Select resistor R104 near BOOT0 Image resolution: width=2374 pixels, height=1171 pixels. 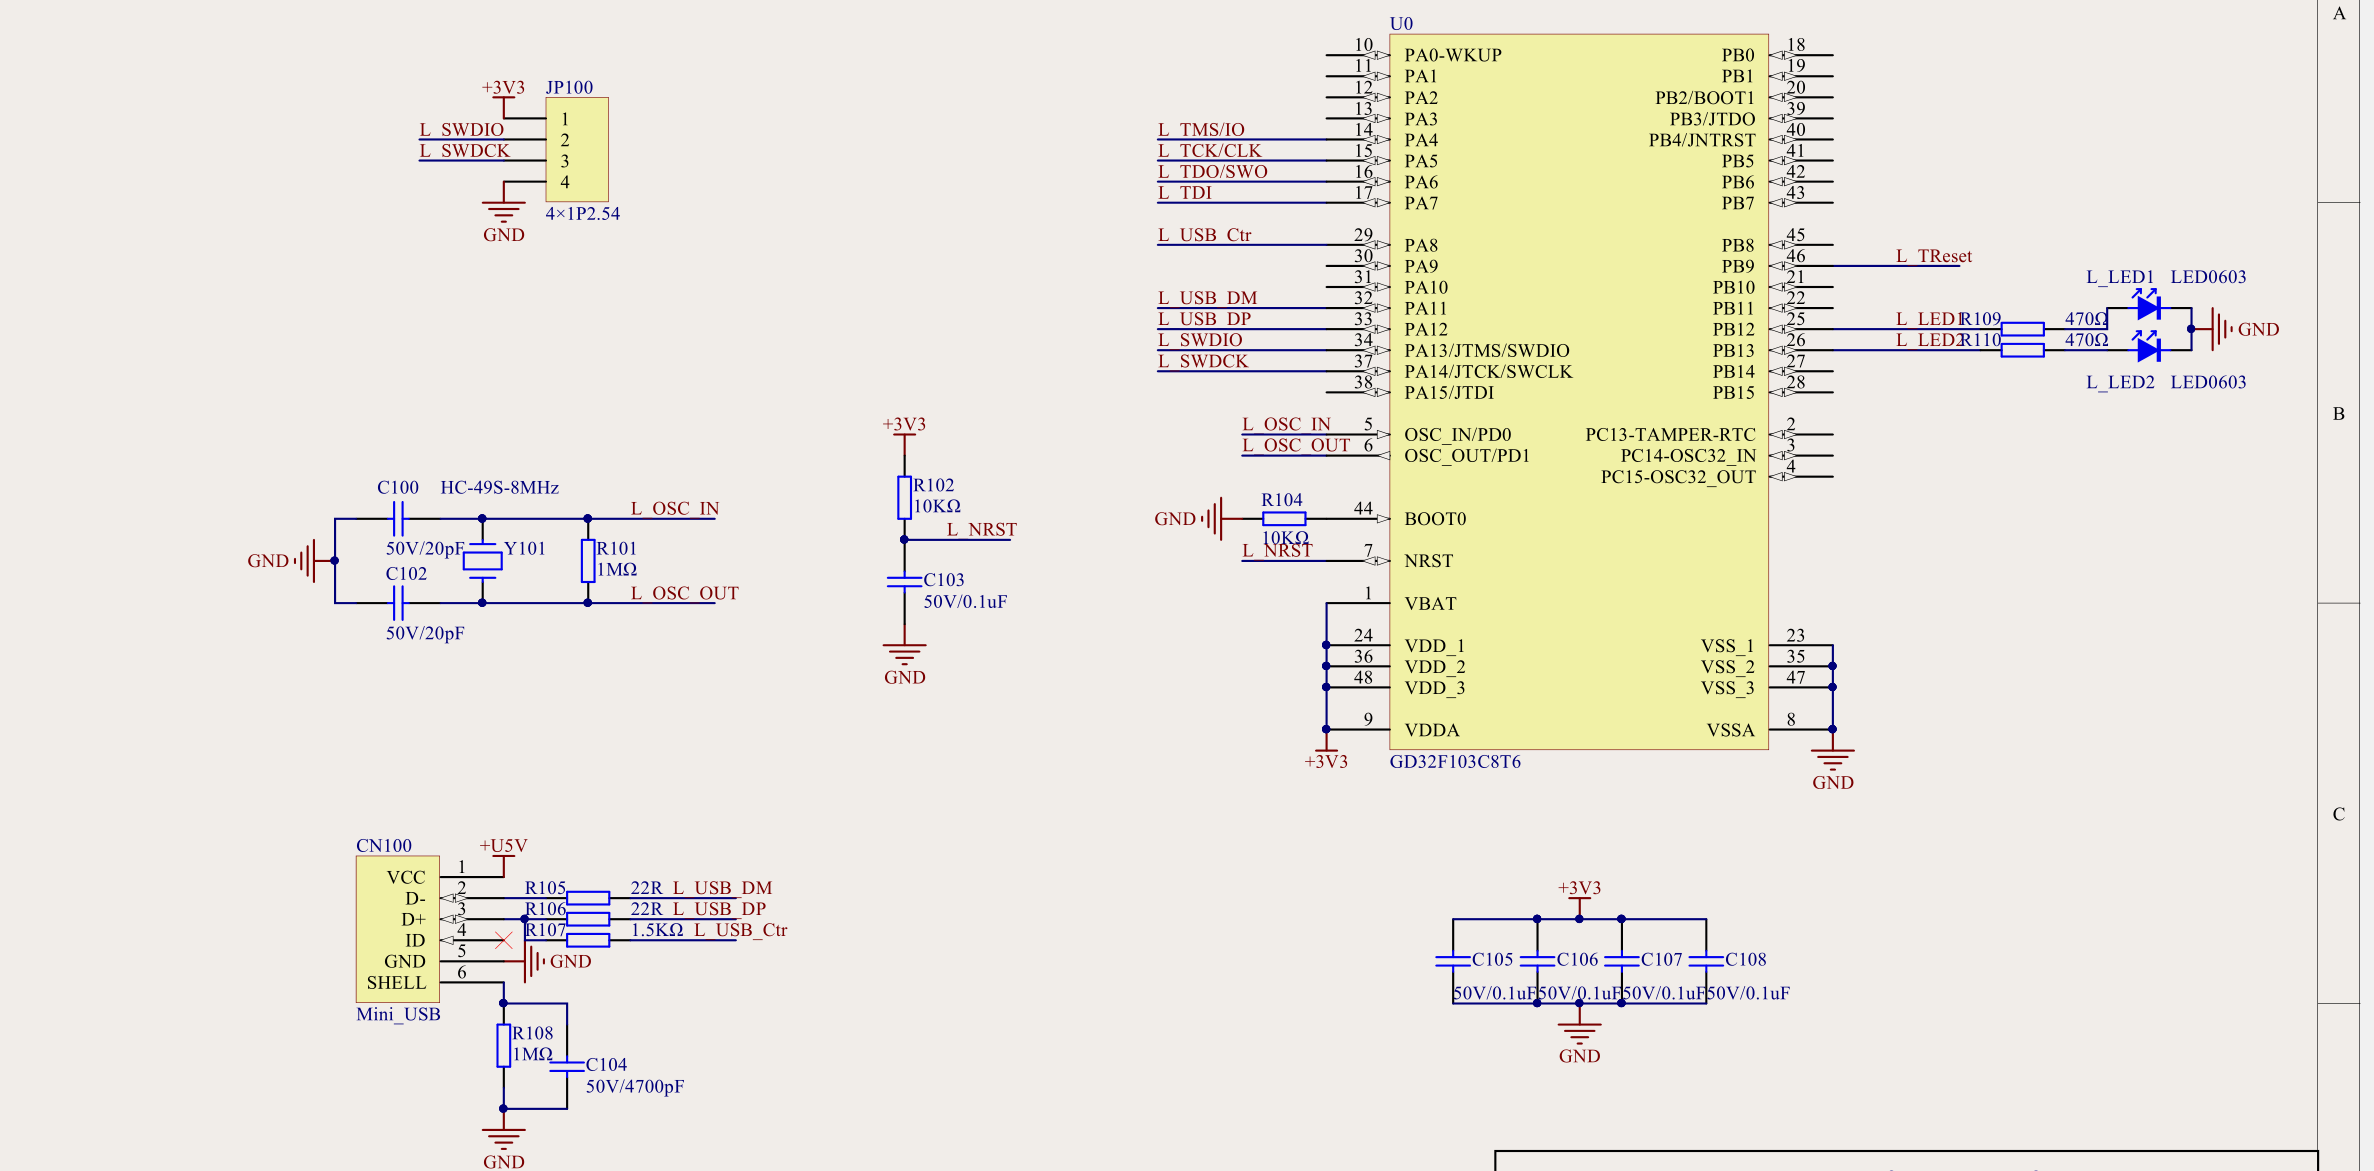1283,519
